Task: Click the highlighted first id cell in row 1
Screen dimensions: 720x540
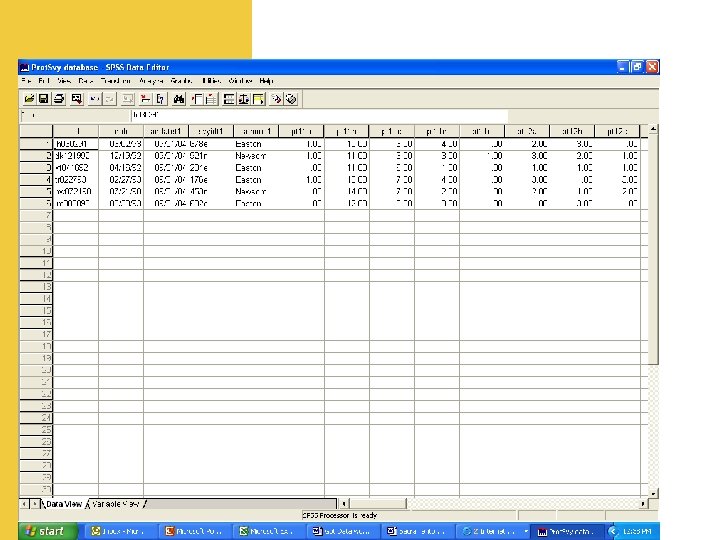Action: pos(76,144)
